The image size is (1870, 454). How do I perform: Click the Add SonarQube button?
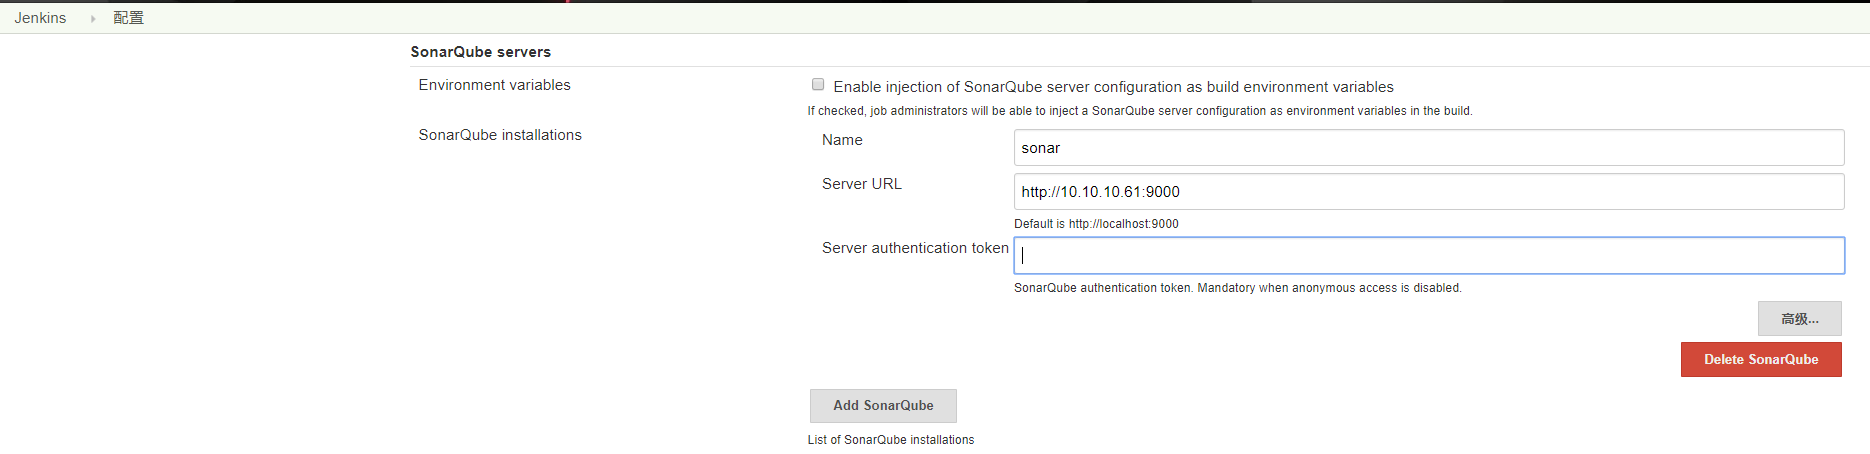click(x=883, y=406)
